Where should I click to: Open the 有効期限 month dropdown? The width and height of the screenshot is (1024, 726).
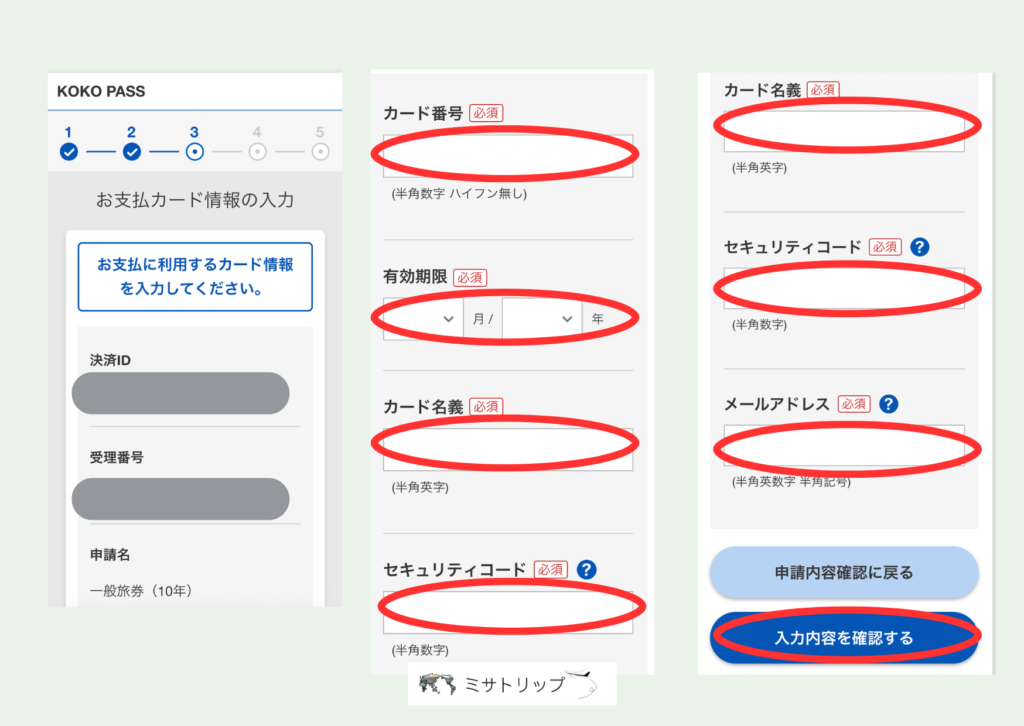point(422,319)
